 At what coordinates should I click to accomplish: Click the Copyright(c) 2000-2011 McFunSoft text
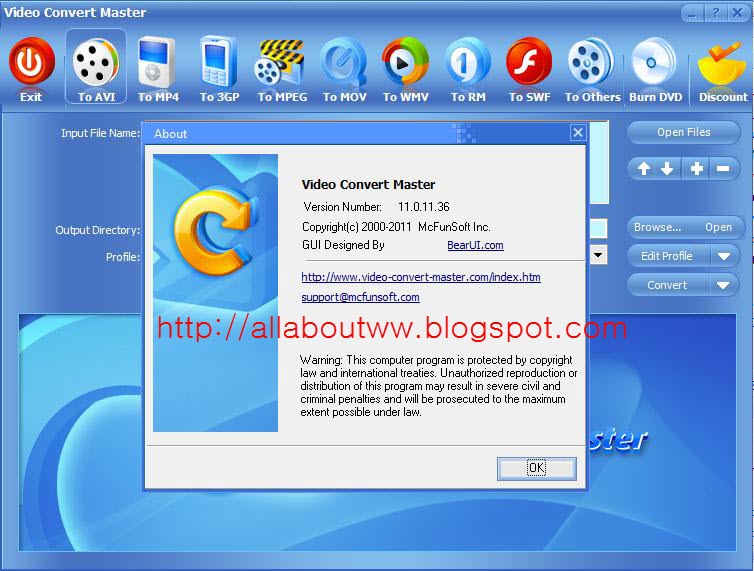click(x=396, y=227)
